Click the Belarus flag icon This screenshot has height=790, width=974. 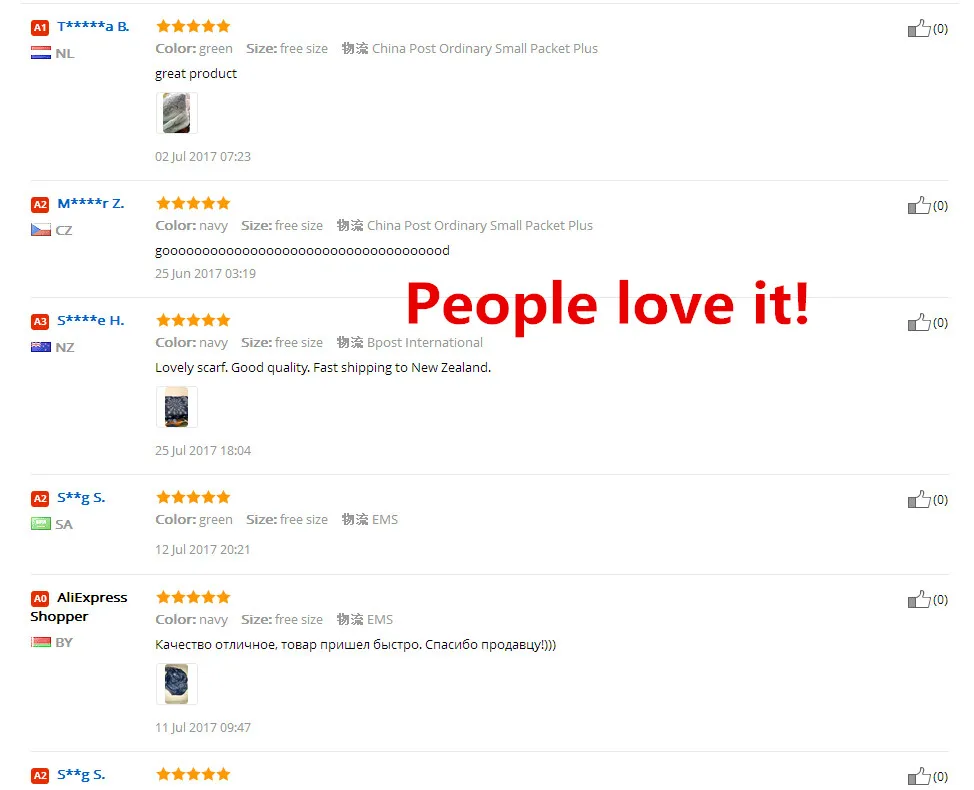tap(41, 642)
